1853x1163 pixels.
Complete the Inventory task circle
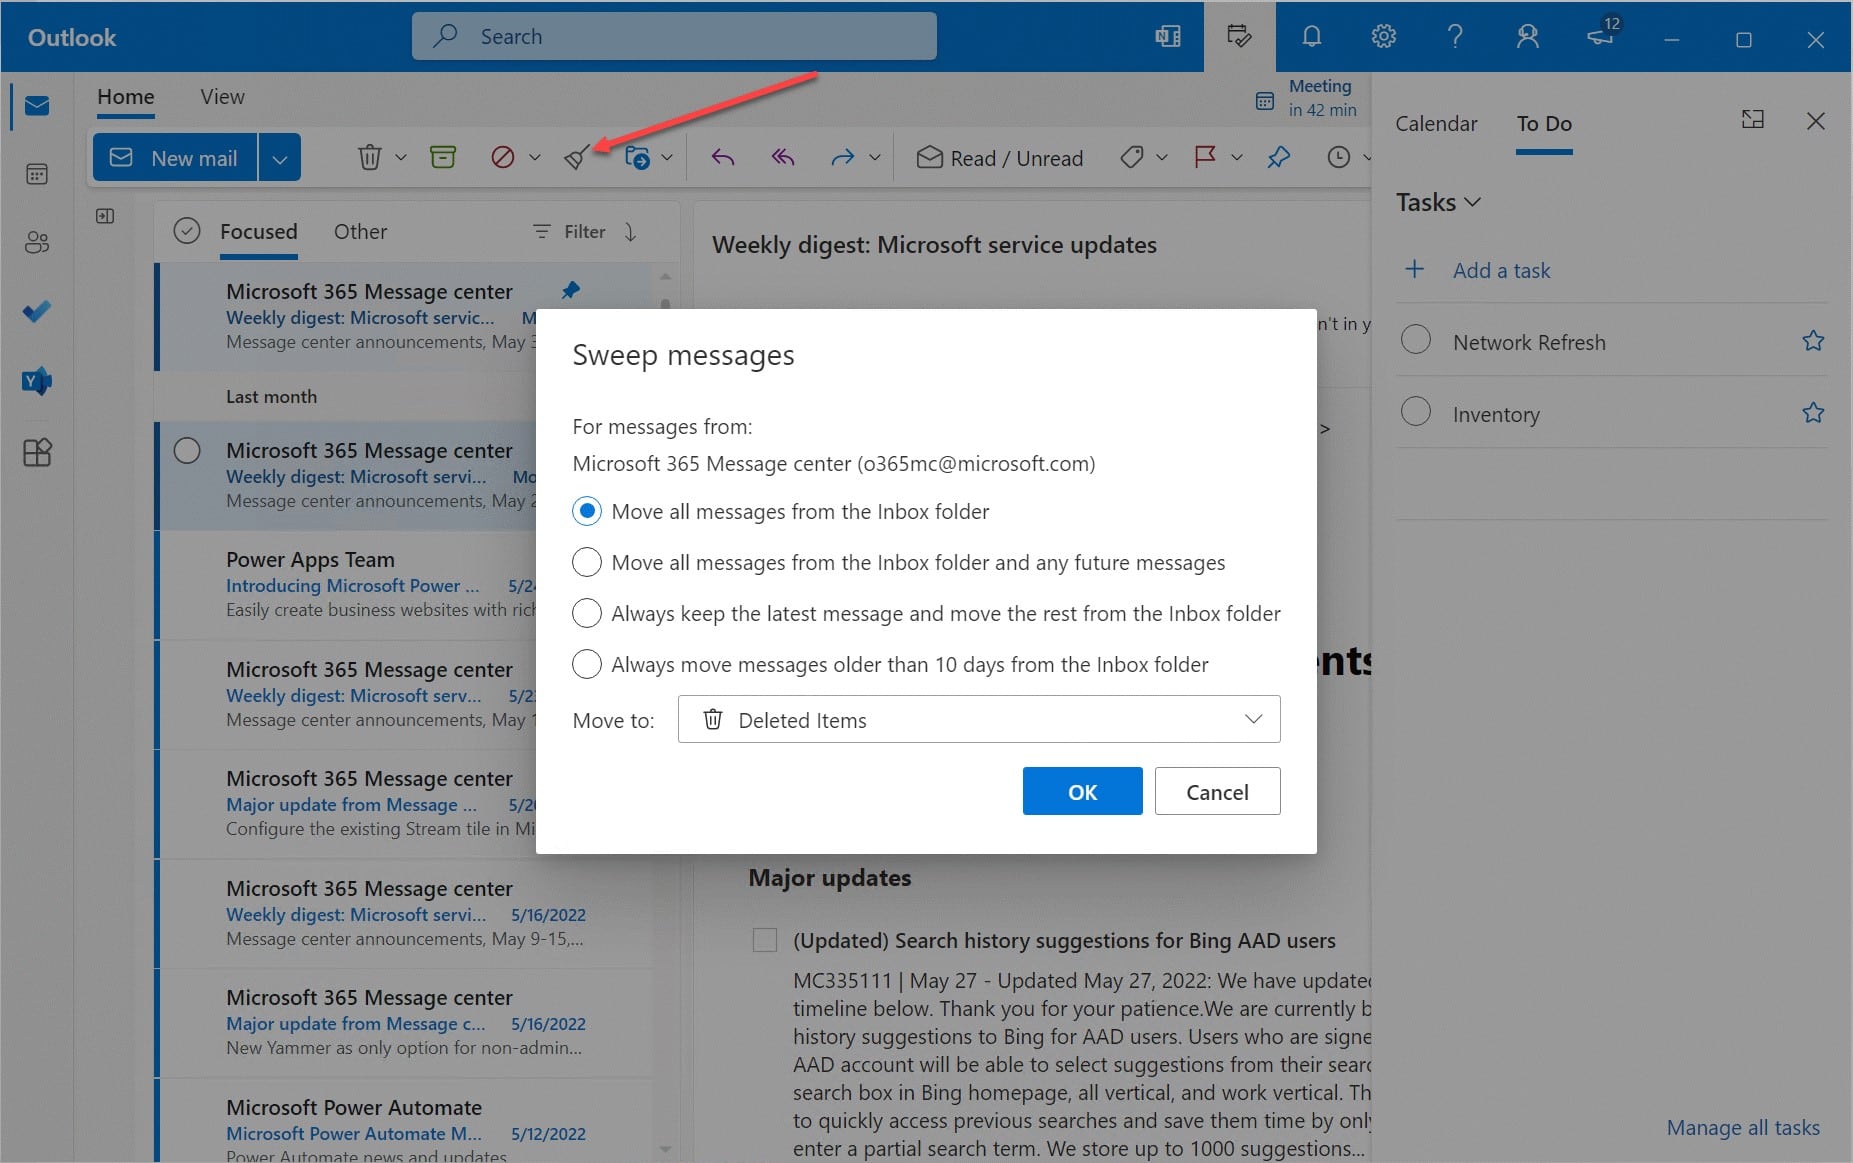click(1416, 412)
